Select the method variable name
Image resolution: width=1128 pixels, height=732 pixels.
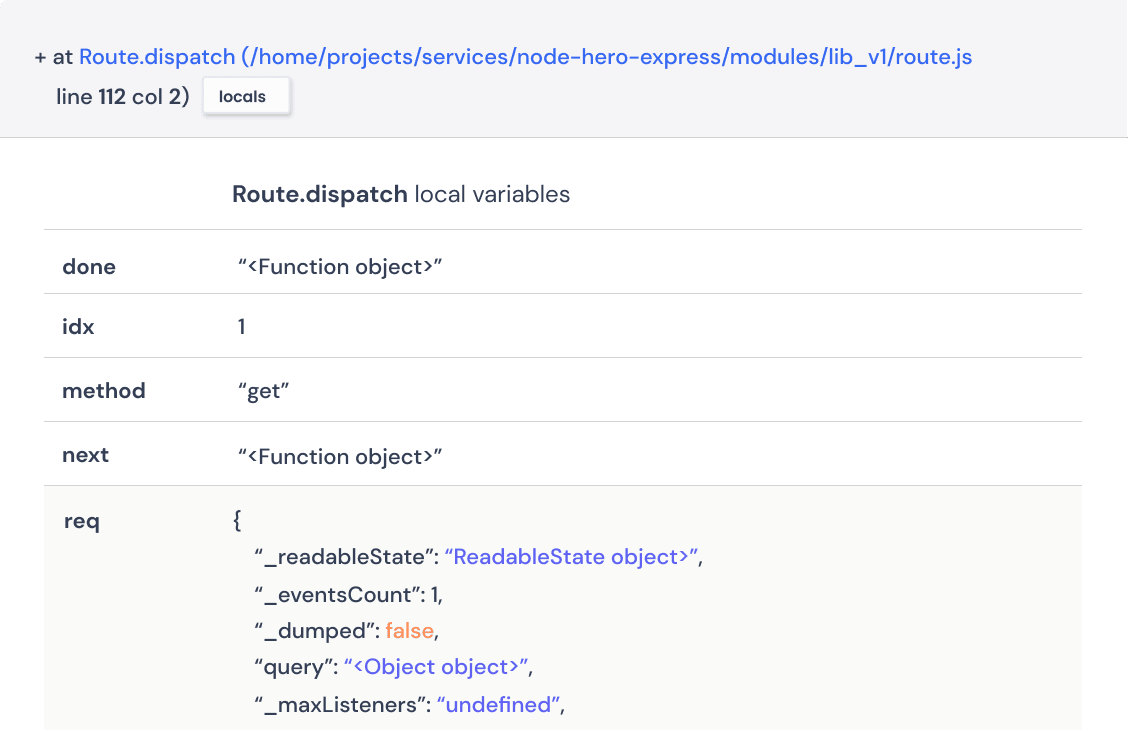[103, 391]
